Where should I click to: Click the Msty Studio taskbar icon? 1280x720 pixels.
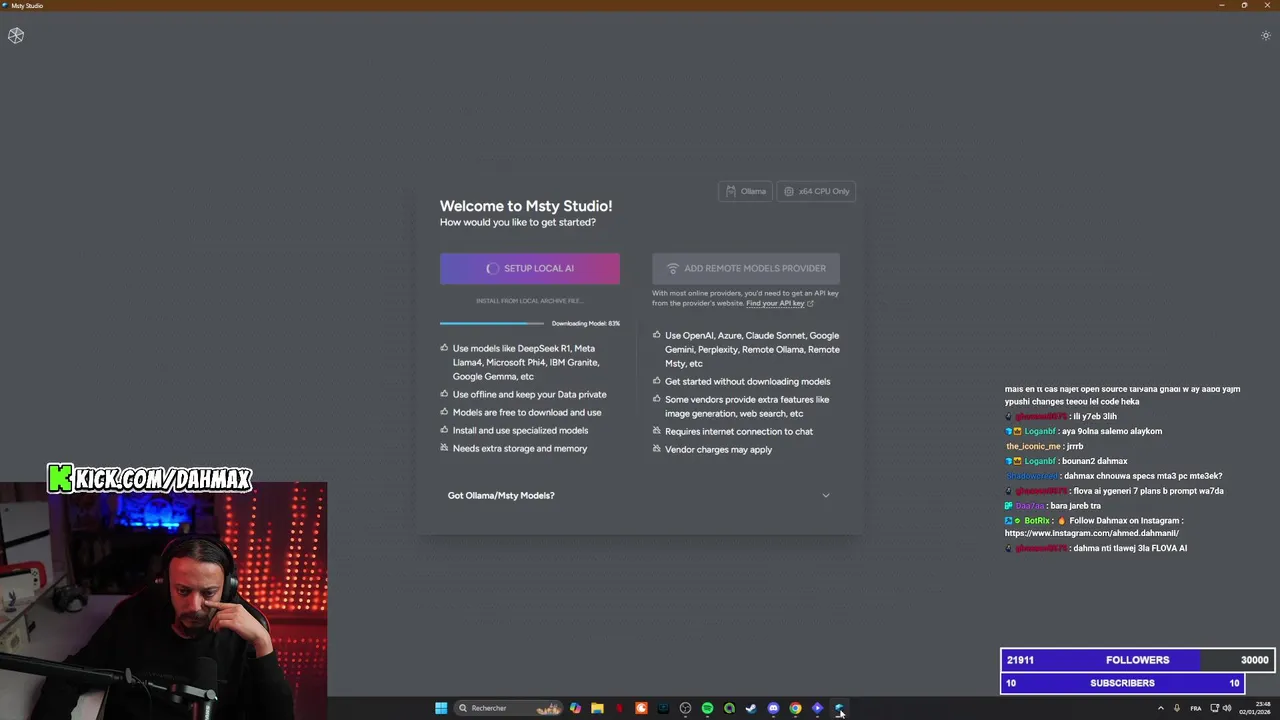[x=839, y=708]
